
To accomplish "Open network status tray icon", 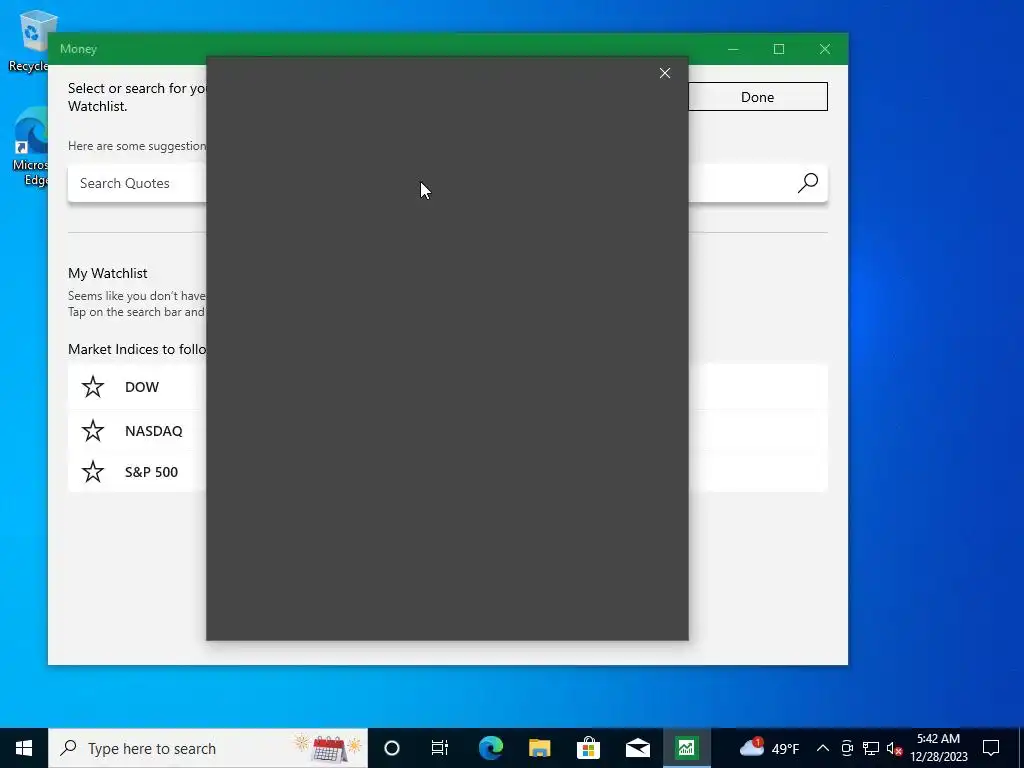I will (871, 748).
